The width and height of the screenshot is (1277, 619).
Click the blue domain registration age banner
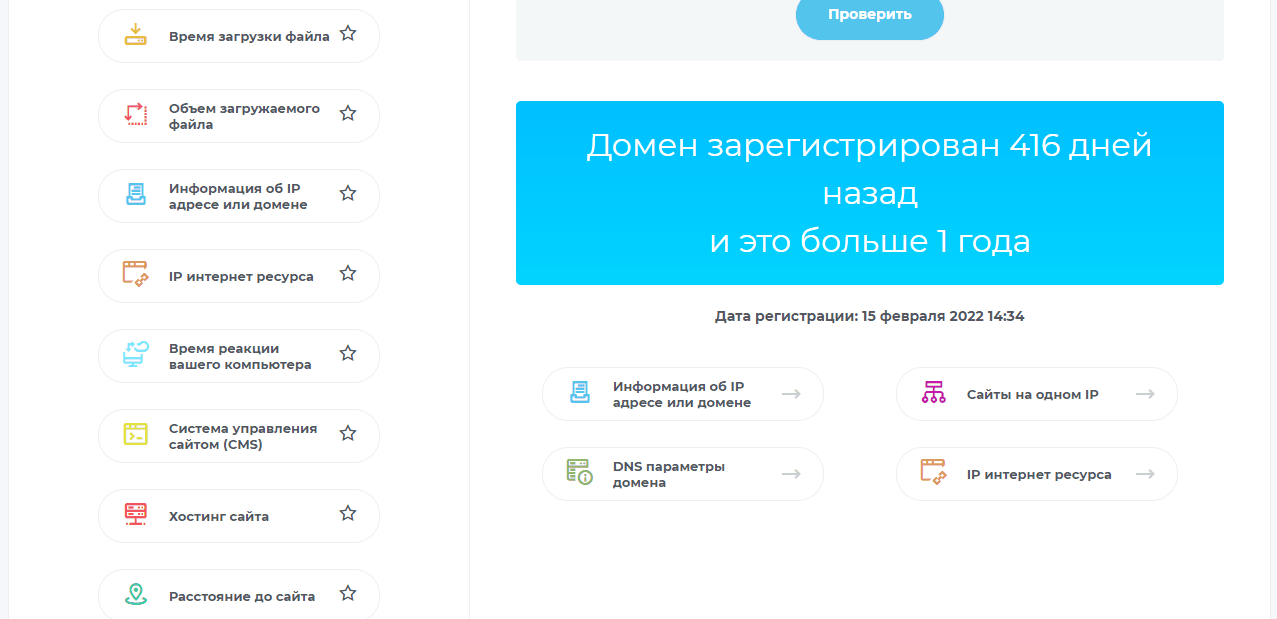click(869, 192)
